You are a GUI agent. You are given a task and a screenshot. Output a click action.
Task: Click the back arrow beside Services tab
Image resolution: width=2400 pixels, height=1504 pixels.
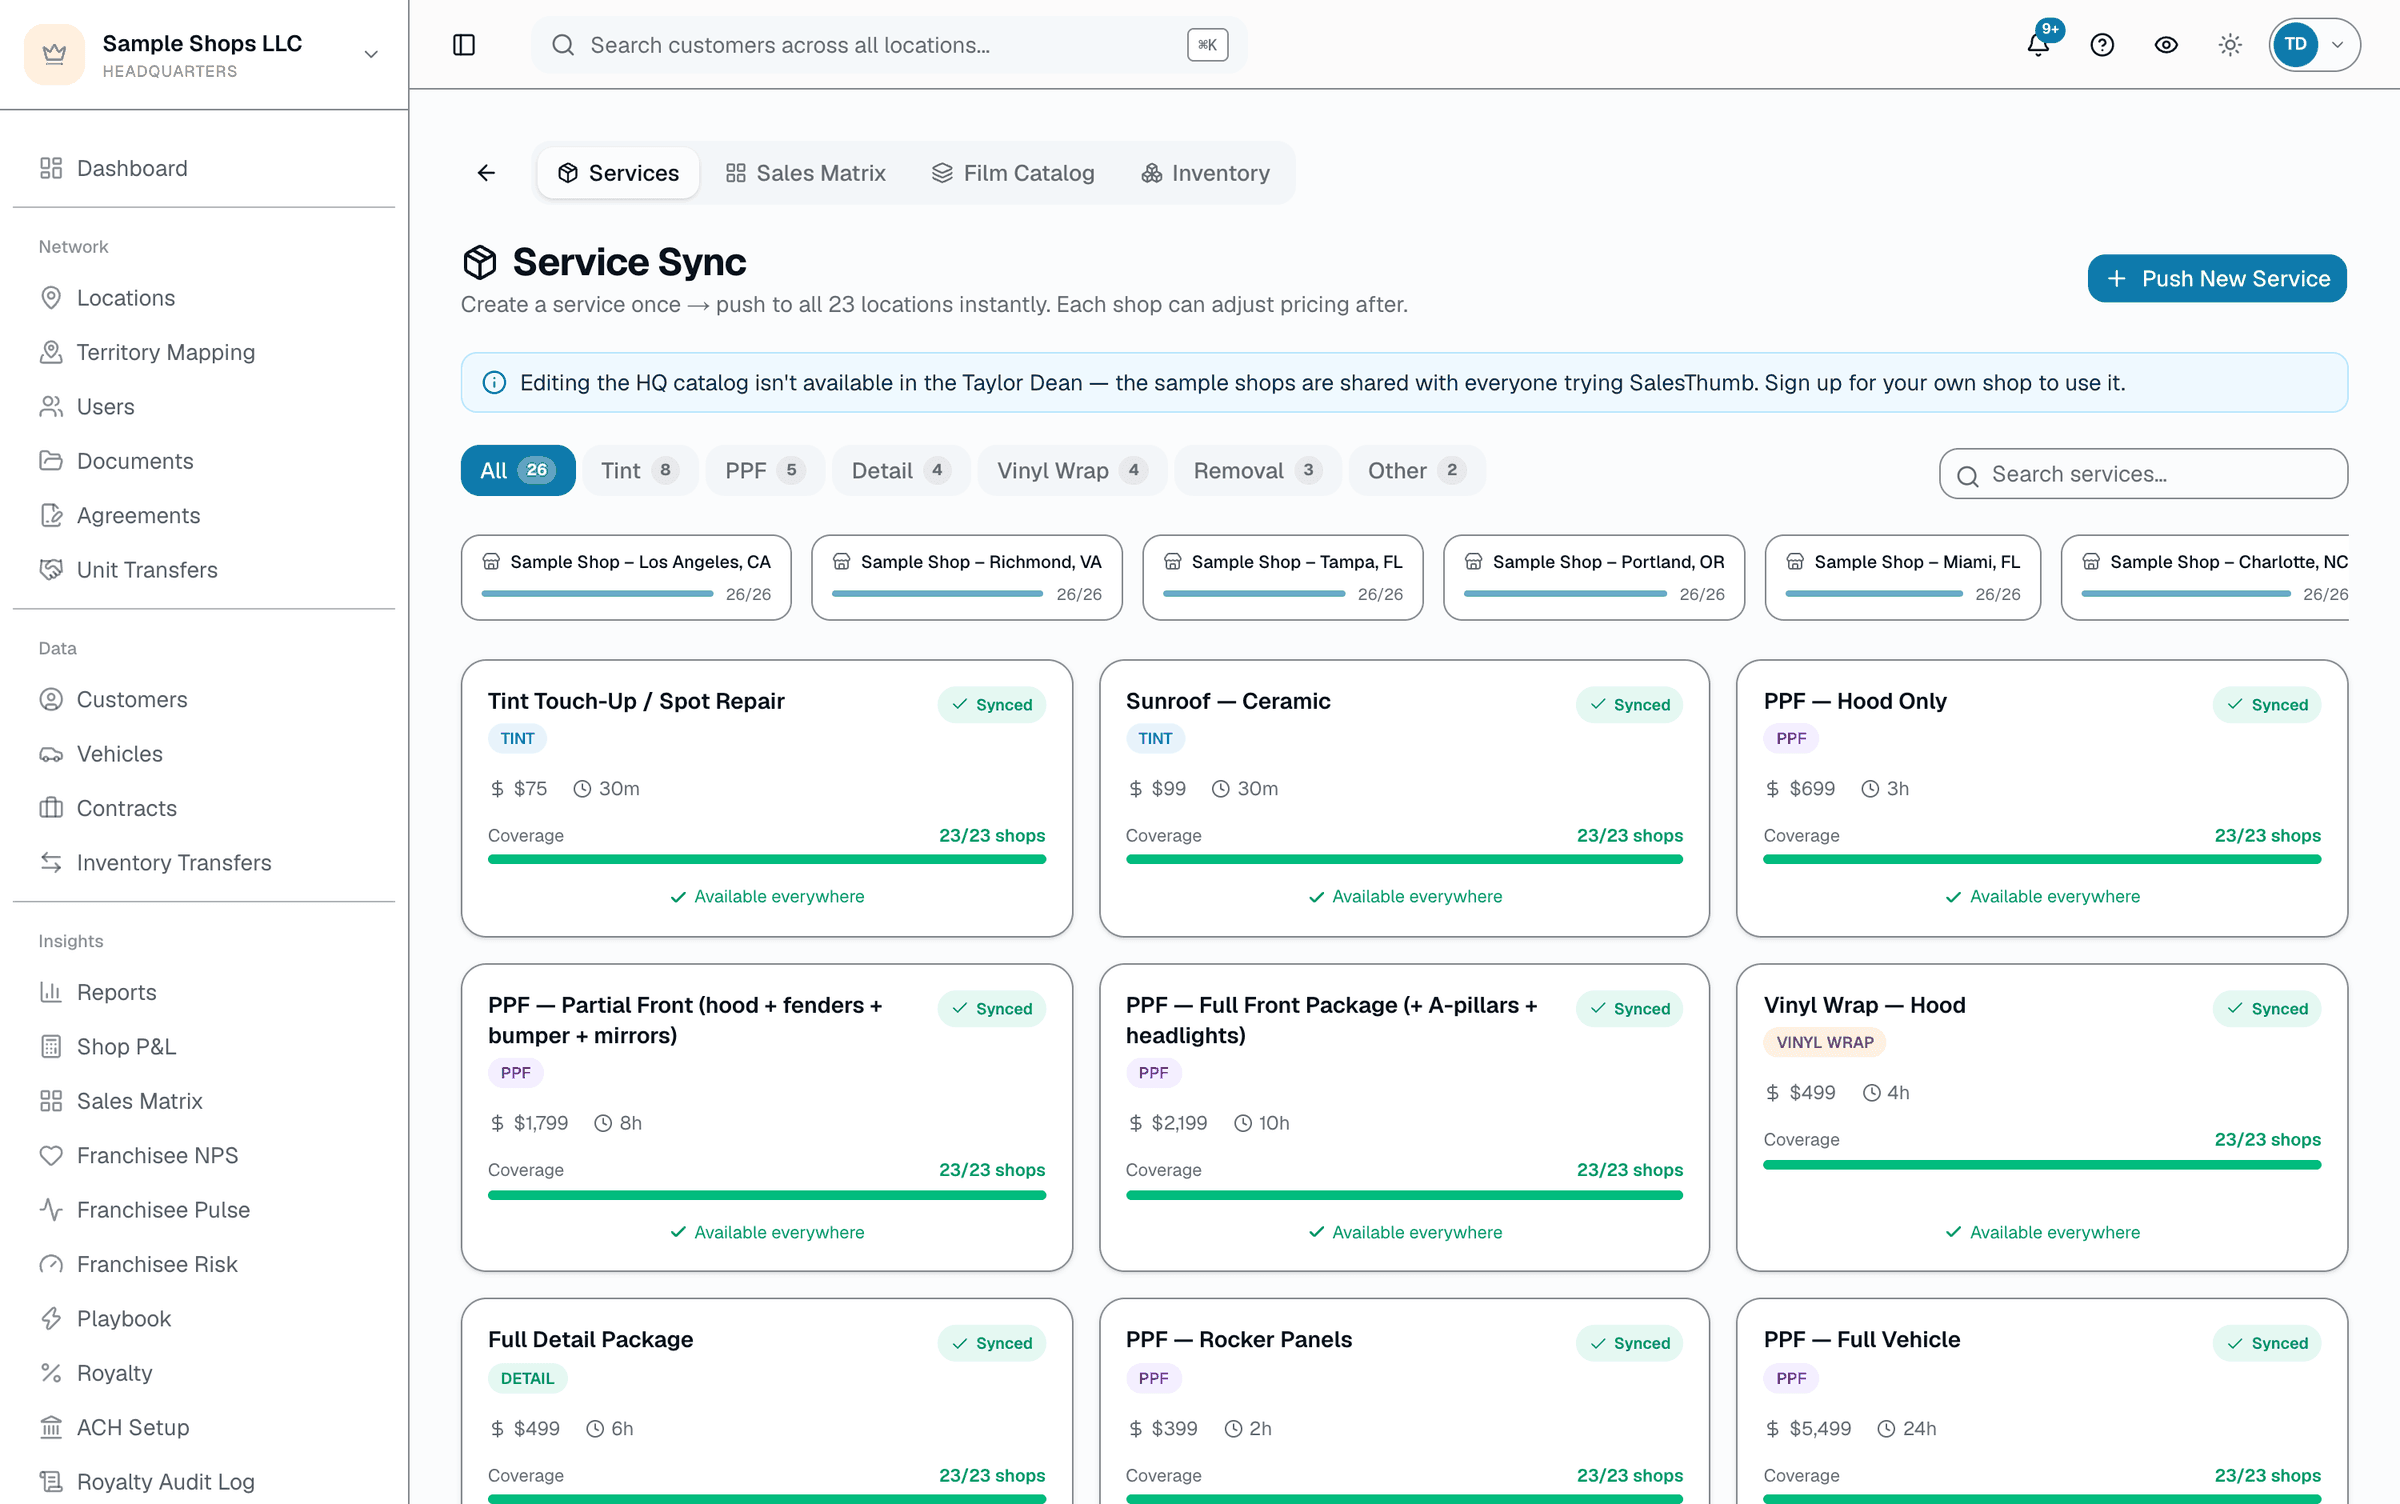pyautogui.click(x=486, y=173)
